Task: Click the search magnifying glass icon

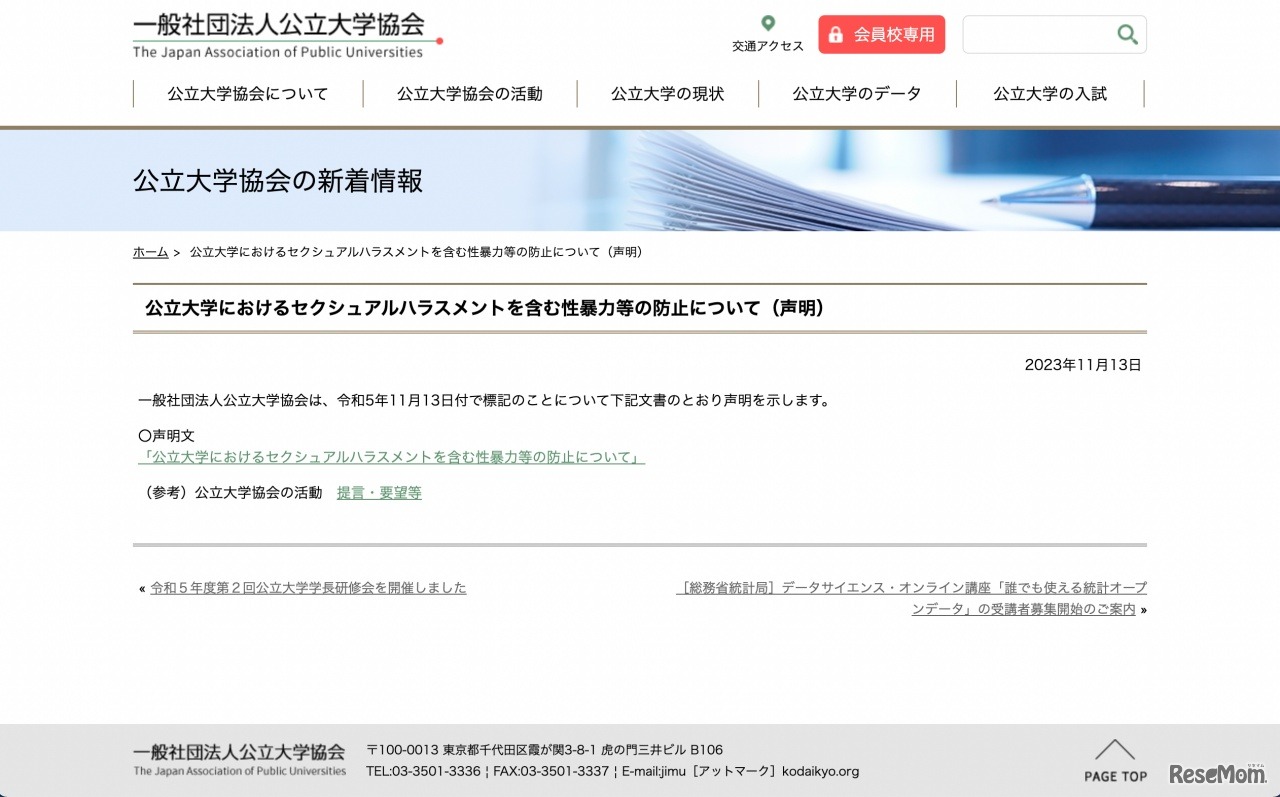Action: 1126,33
